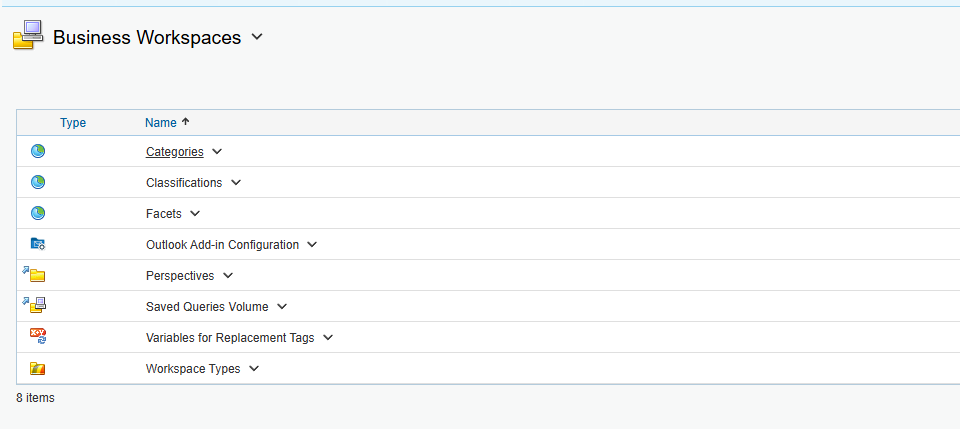Expand the Facets actions chevron
This screenshot has width=960, height=429.
[x=195, y=214]
